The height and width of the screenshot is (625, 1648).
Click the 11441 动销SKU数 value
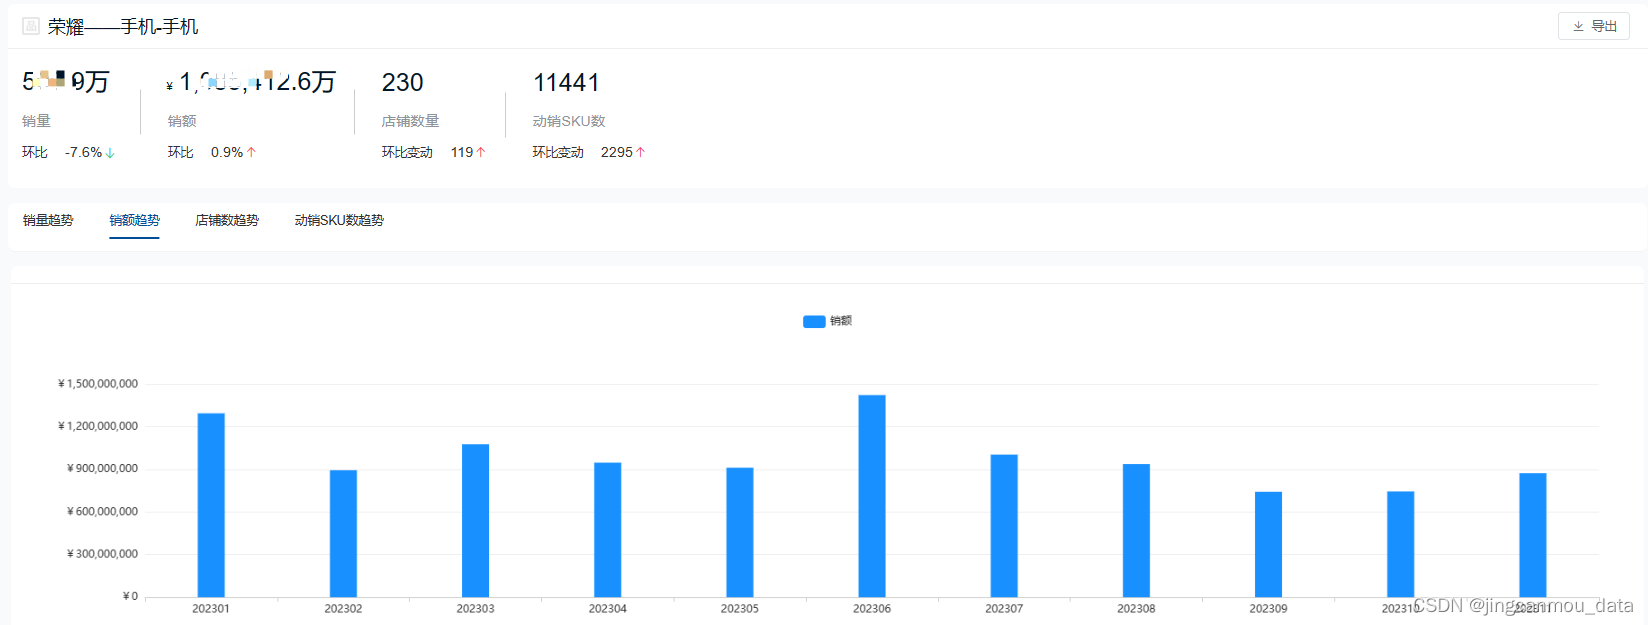(566, 82)
